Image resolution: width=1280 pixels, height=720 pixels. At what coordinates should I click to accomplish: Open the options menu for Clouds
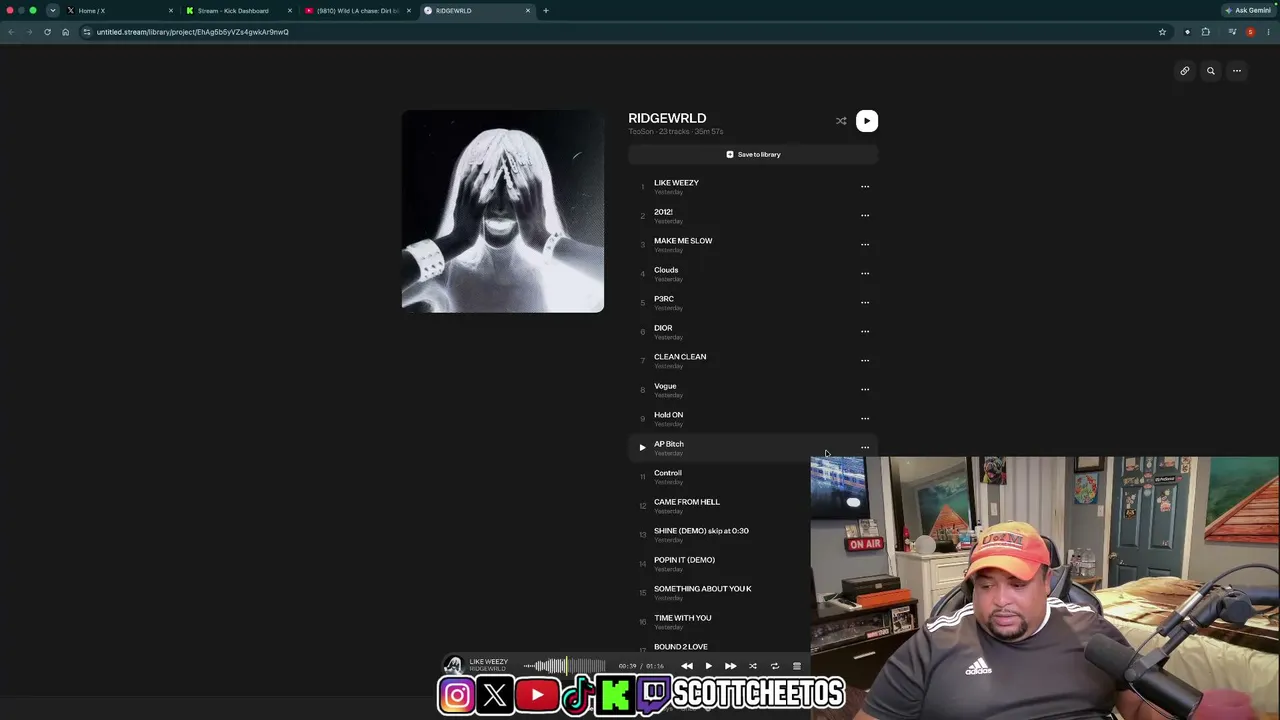pos(865,273)
